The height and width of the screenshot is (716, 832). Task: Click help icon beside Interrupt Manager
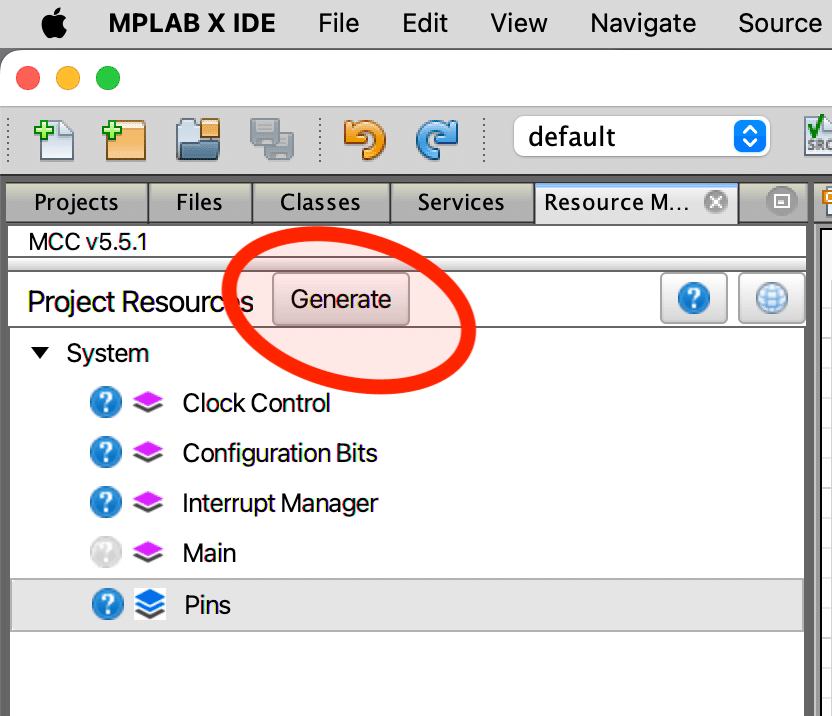coord(106,502)
